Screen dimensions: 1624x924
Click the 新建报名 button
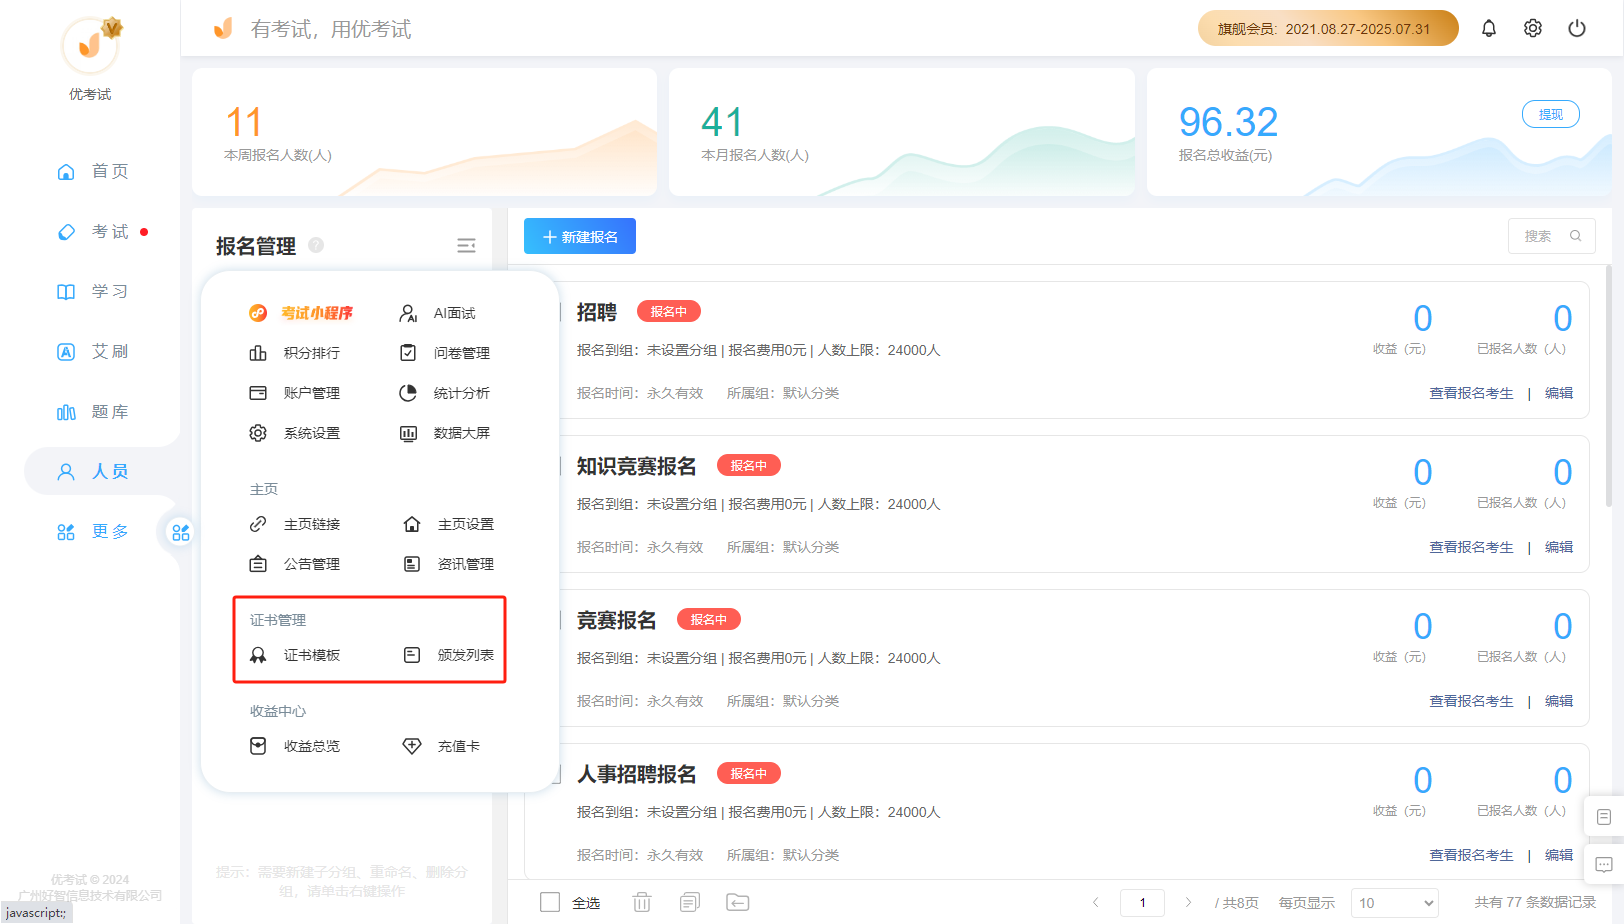pyautogui.click(x=580, y=236)
